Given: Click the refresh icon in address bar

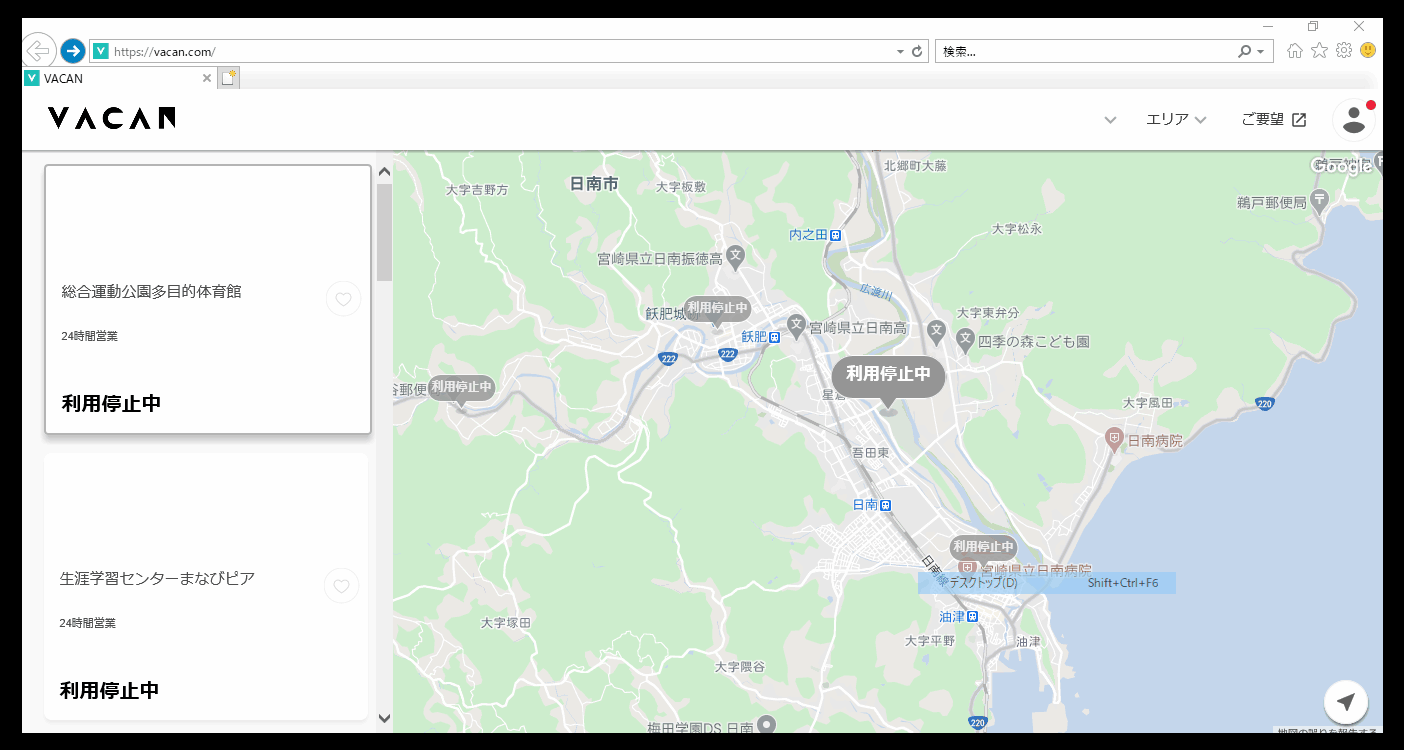Looking at the screenshot, I should (x=917, y=51).
